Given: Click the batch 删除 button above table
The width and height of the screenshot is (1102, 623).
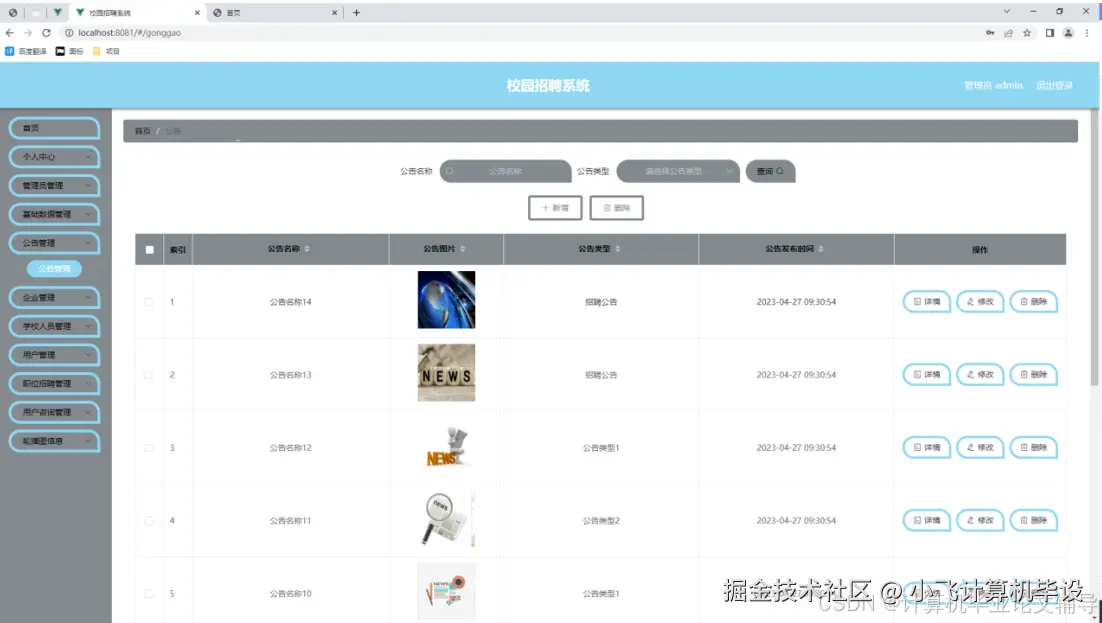Looking at the screenshot, I should pyautogui.click(x=616, y=208).
